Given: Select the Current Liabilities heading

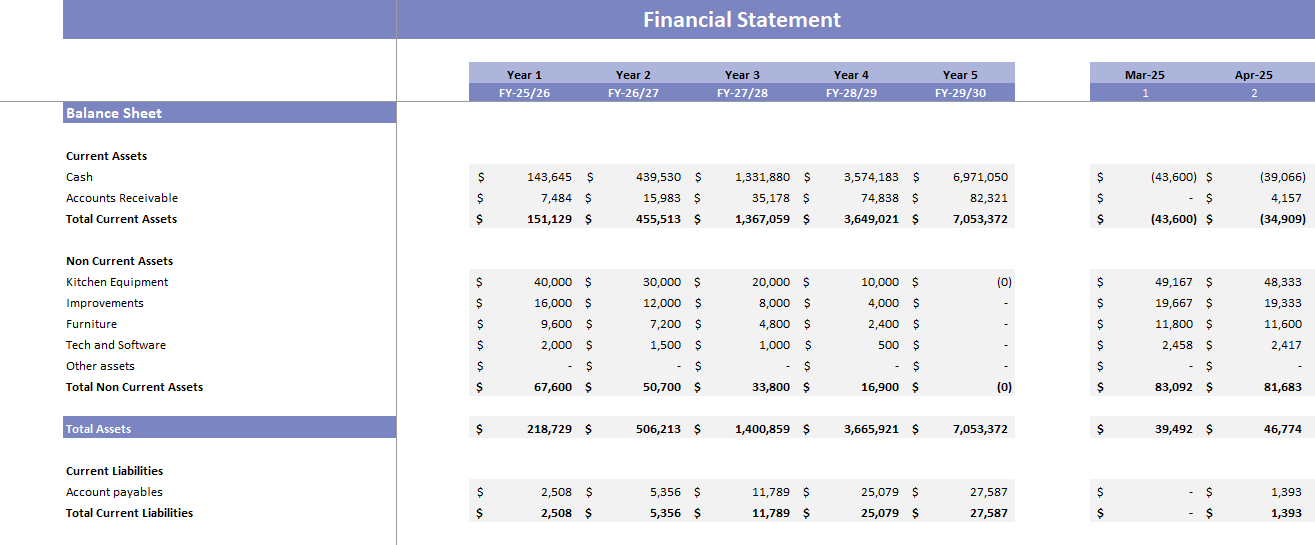Looking at the screenshot, I should [114, 471].
